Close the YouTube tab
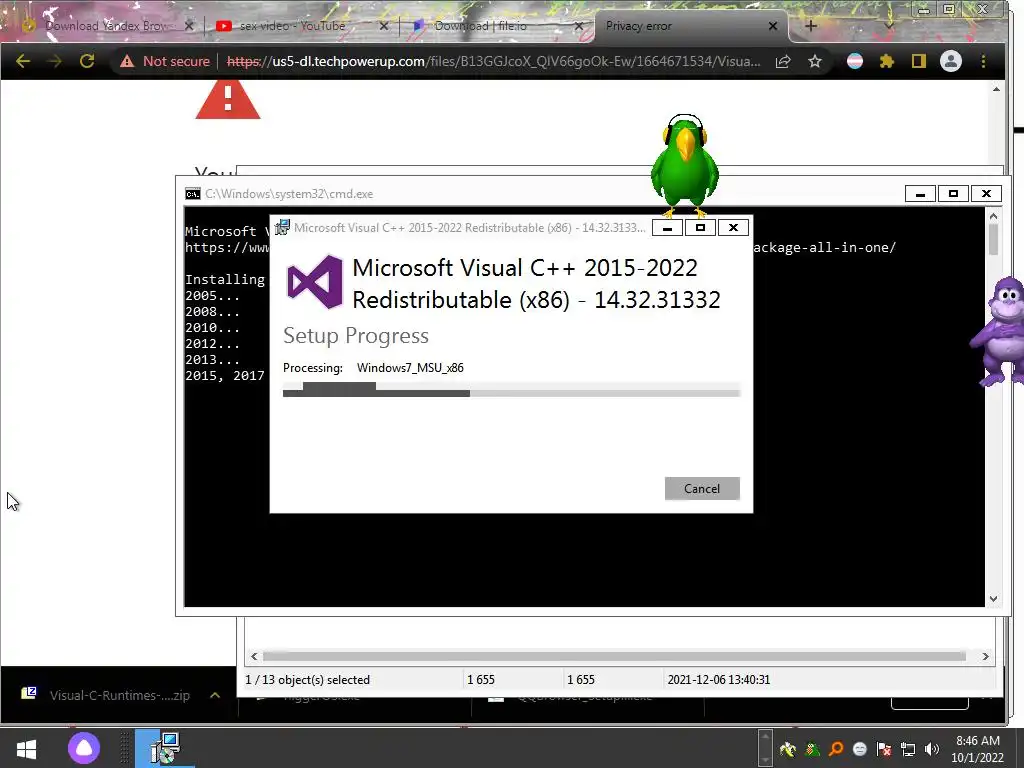This screenshot has width=1024, height=768. (384, 26)
